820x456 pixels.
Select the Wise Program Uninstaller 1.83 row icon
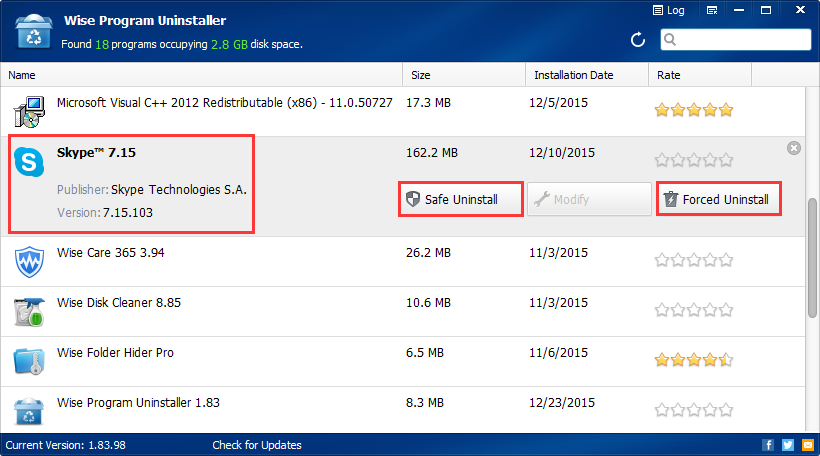click(29, 412)
